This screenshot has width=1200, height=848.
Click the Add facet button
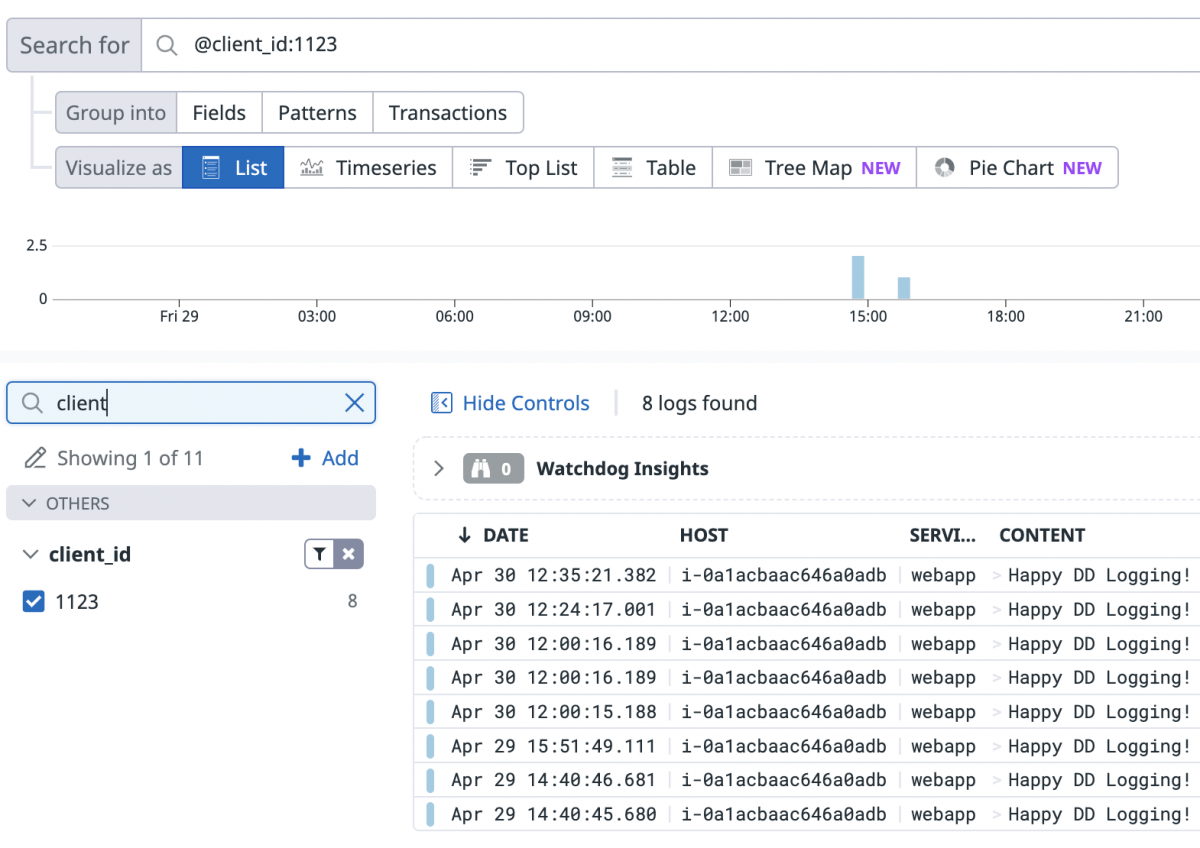point(325,458)
